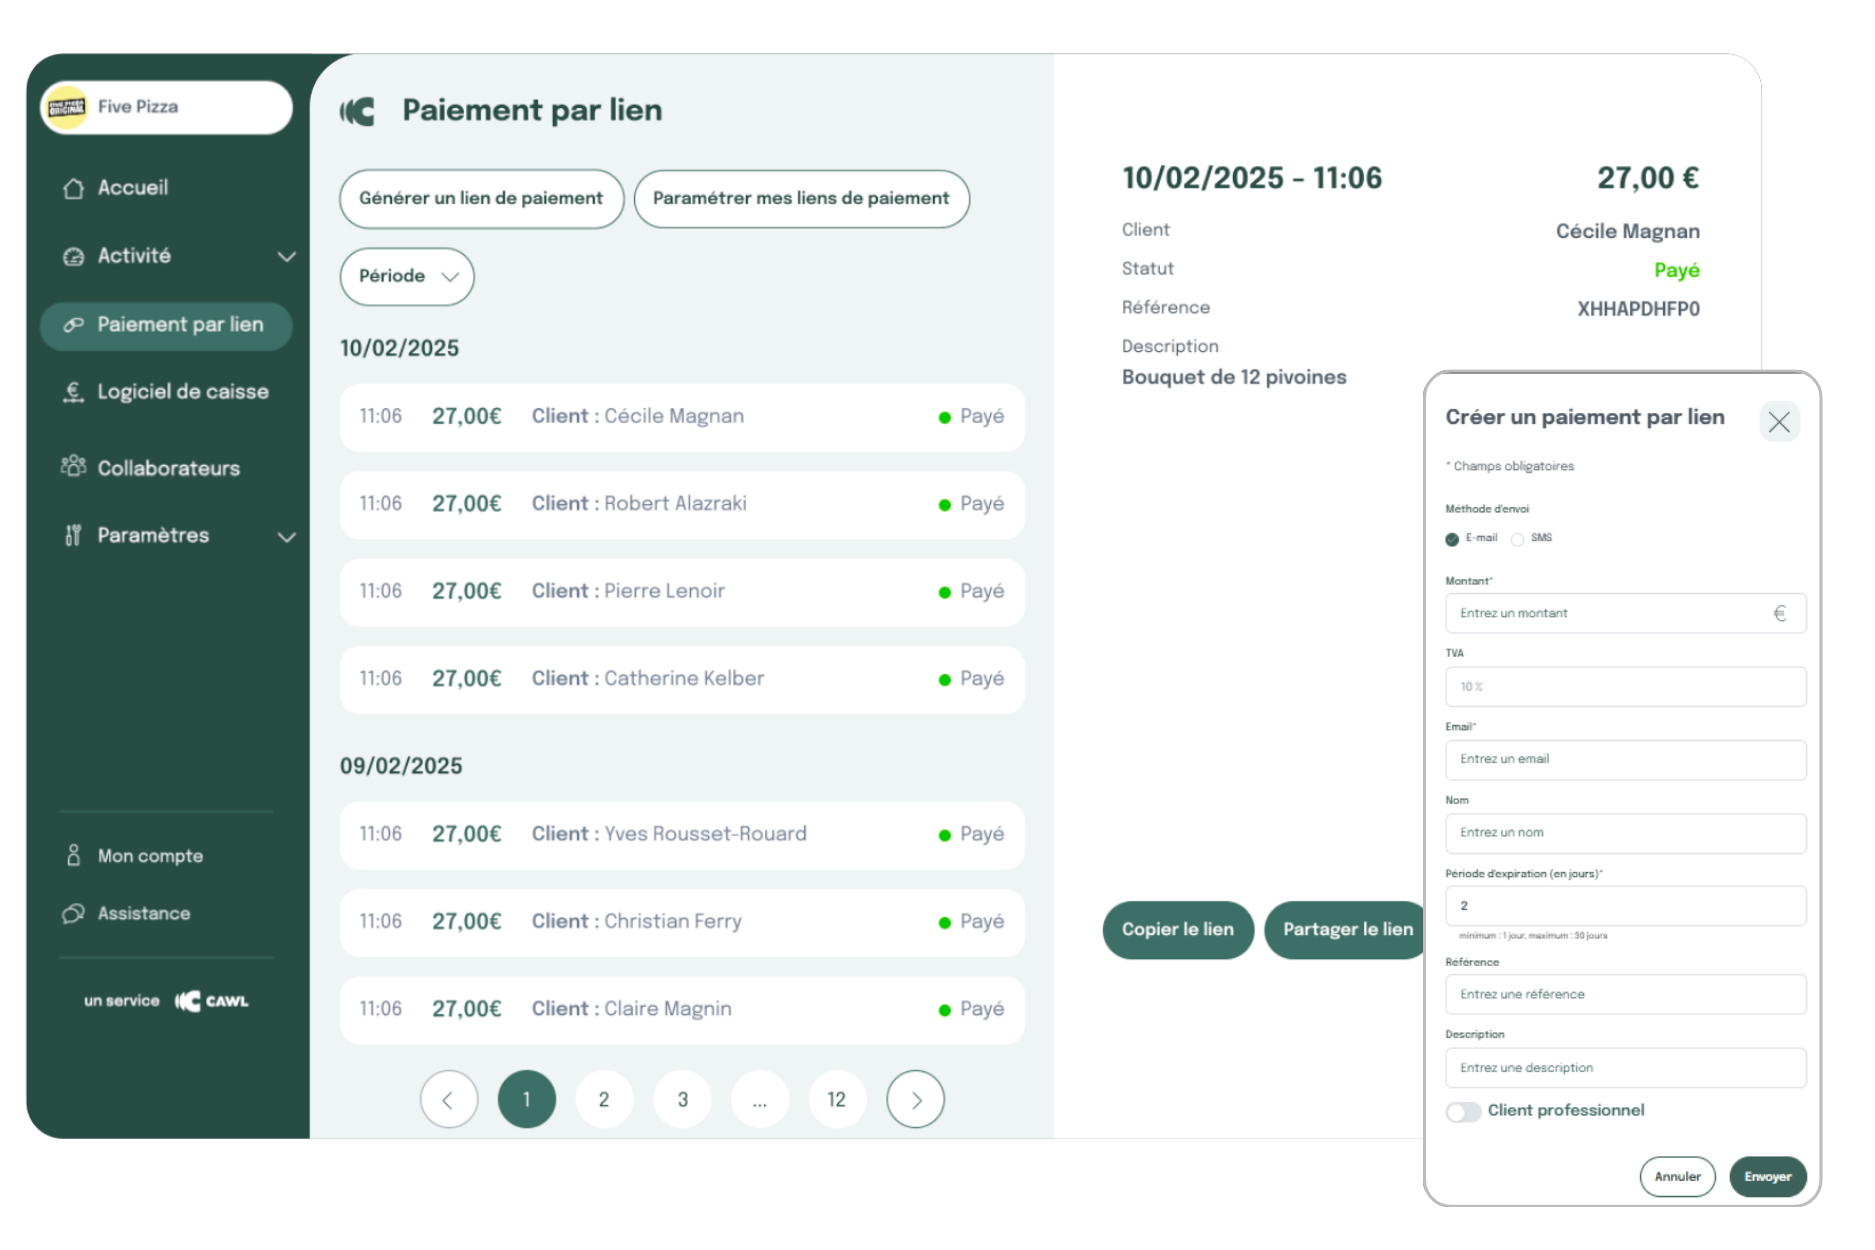Click the Paramètres tools icon
This screenshot has height=1250, width=1875.
pyautogui.click(x=73, y=536)
